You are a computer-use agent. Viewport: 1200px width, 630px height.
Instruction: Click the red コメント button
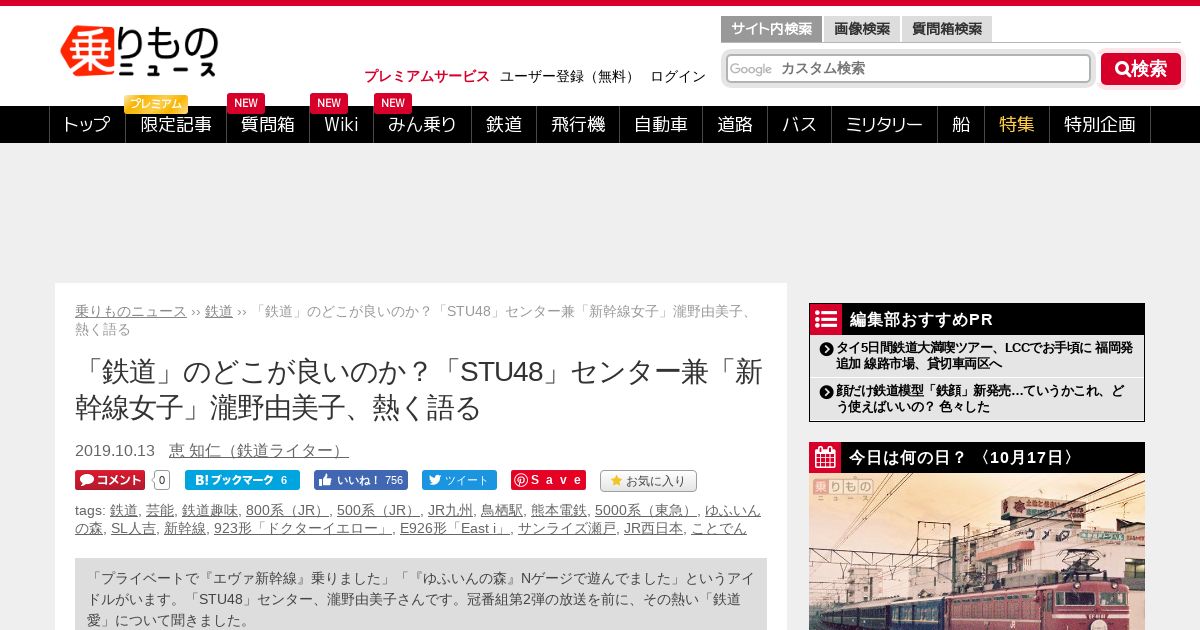click(110, 480)
